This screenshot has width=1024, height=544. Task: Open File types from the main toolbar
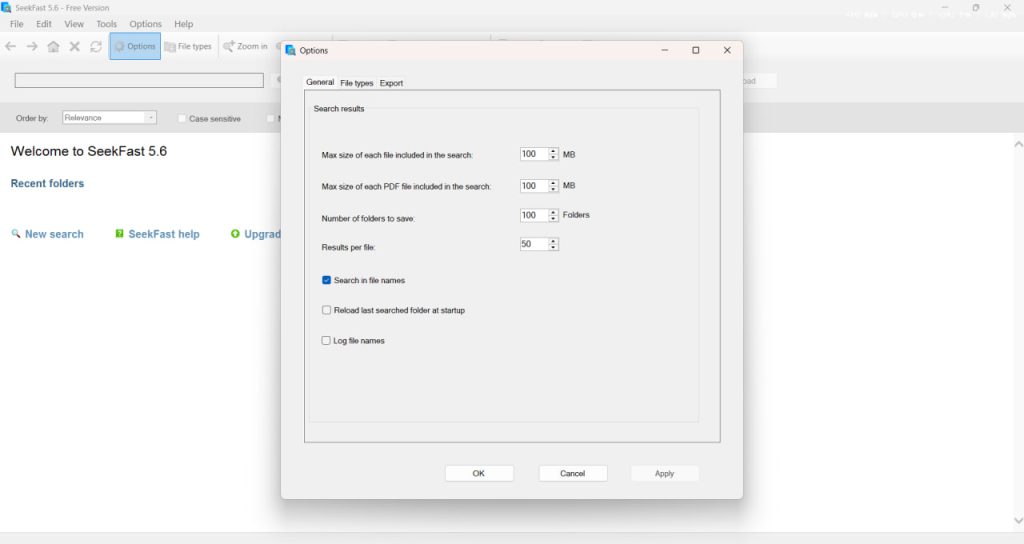pos(188,46)
